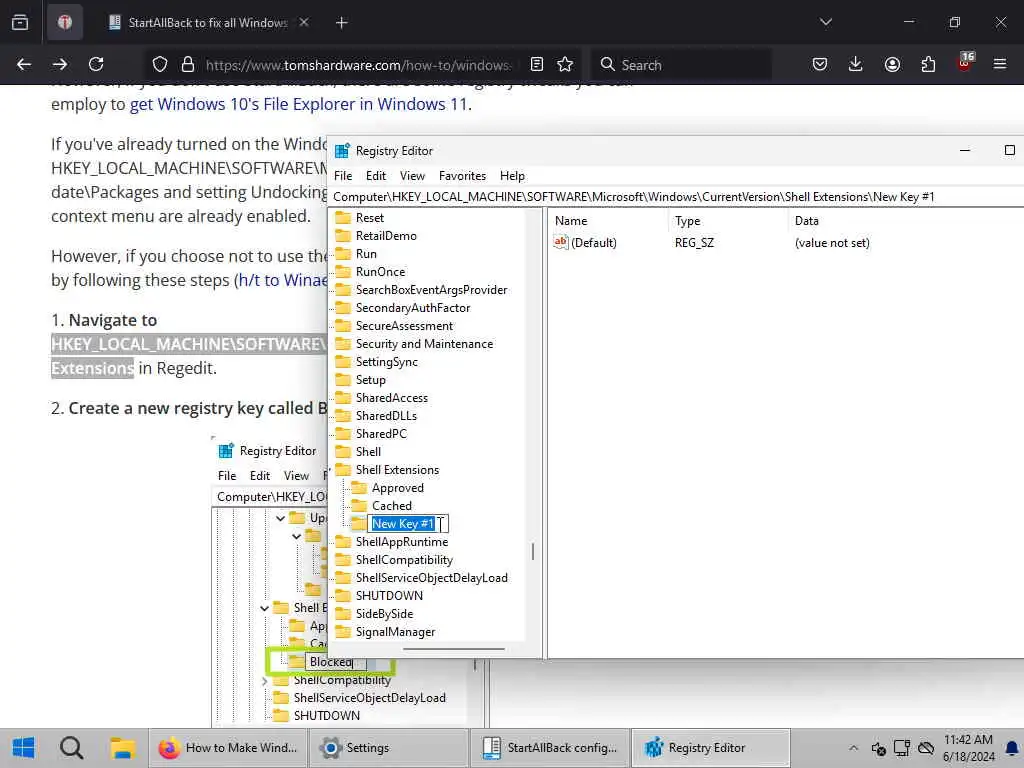
Task: Switch to Firefox How to Make Wind... taskbar button
Action: [x=228, y=748]
